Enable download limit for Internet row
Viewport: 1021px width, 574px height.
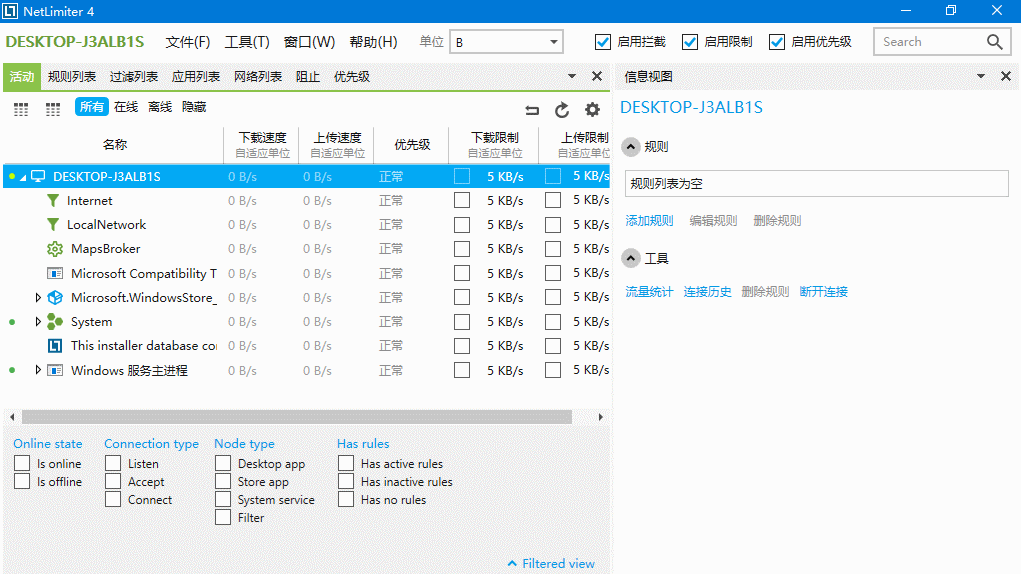click(462, 200)
